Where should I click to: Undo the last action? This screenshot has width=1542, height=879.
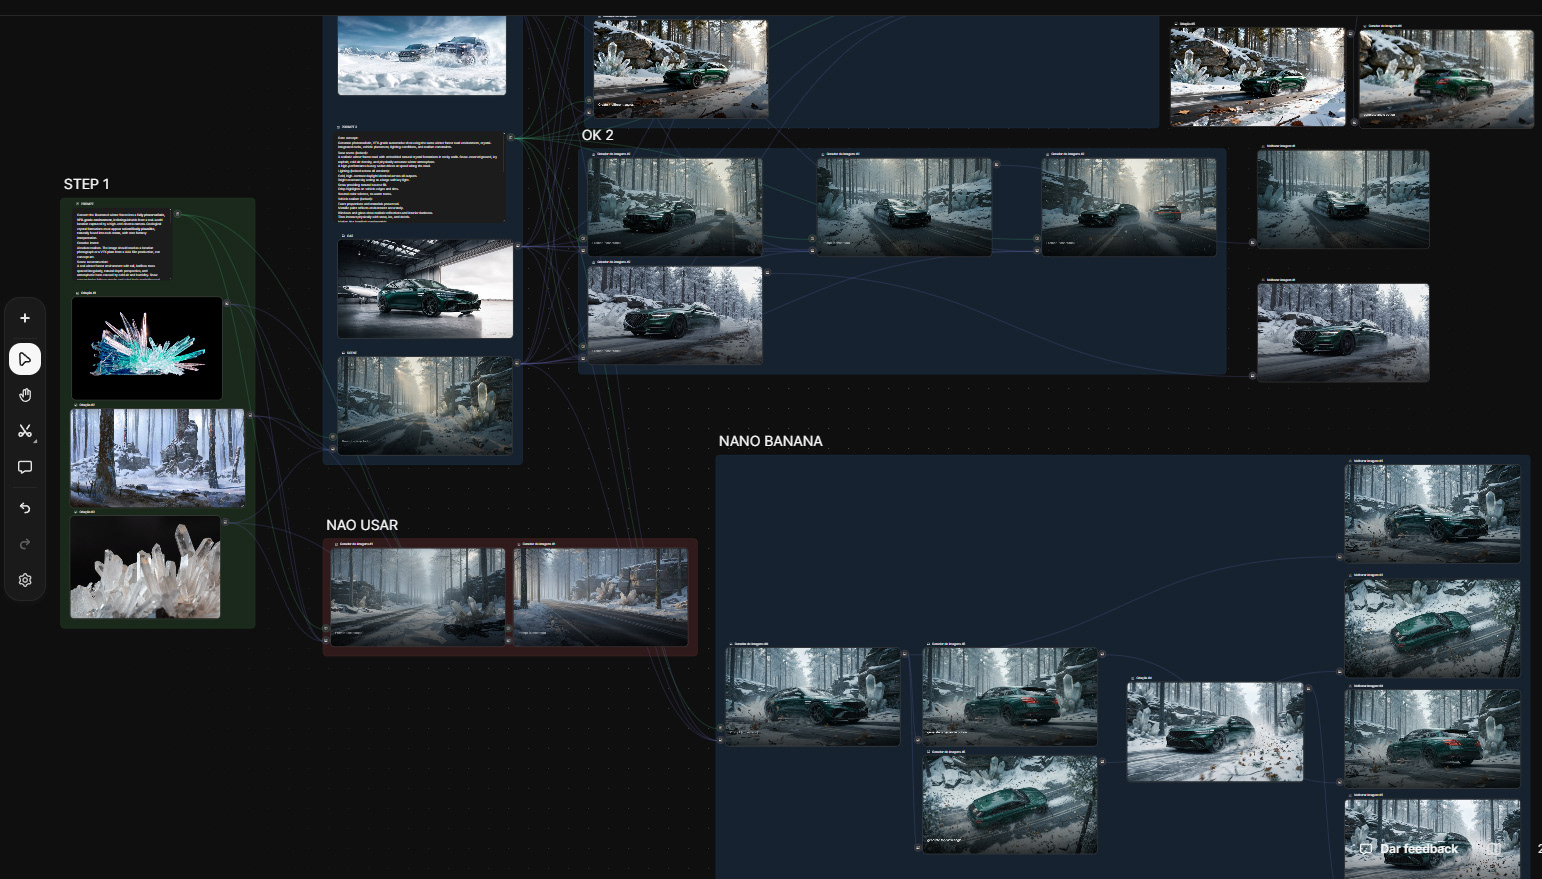pos(25,508)
